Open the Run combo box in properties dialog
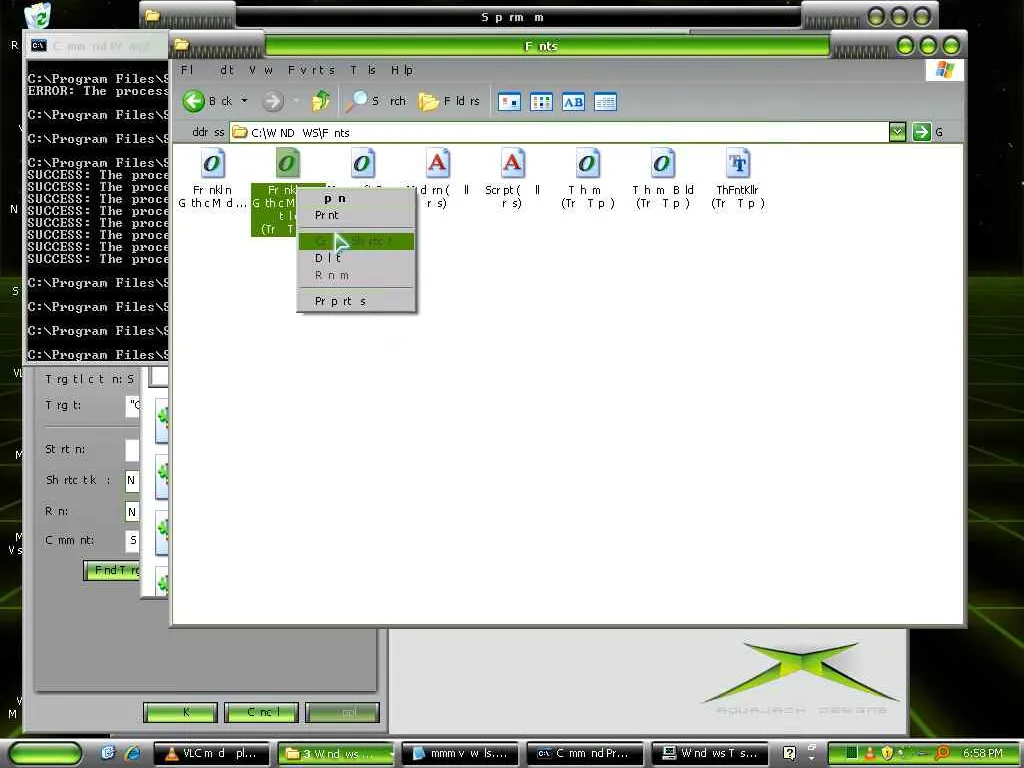Viewport: 1024px width, 768px height. coord(133,511)
